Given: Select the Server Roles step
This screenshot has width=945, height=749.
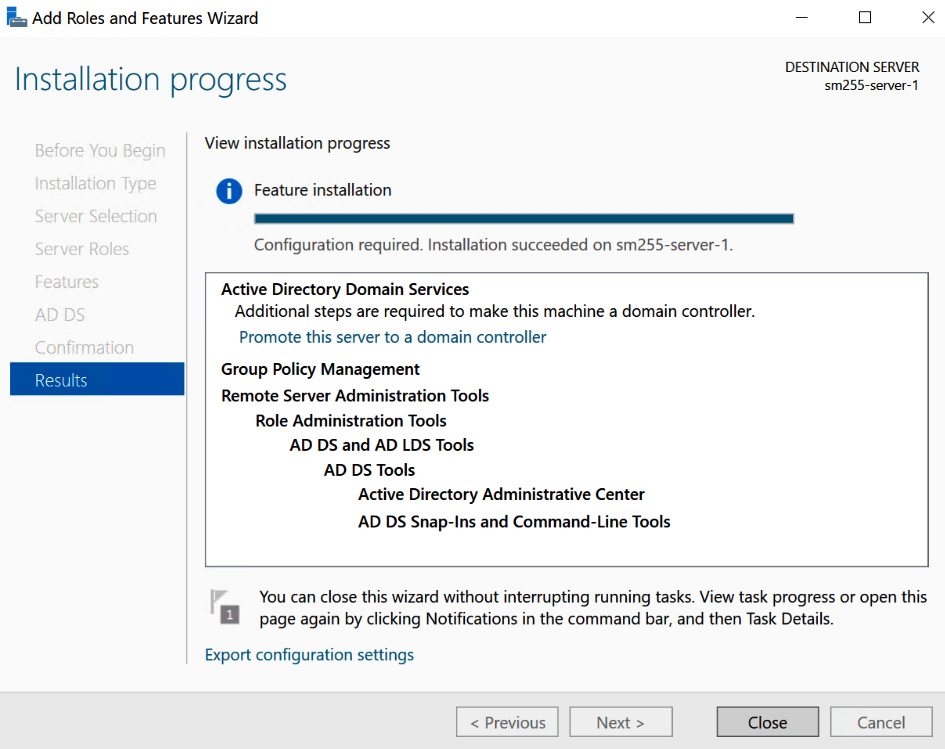Looking at the screenshot, I should click(82, 249).
